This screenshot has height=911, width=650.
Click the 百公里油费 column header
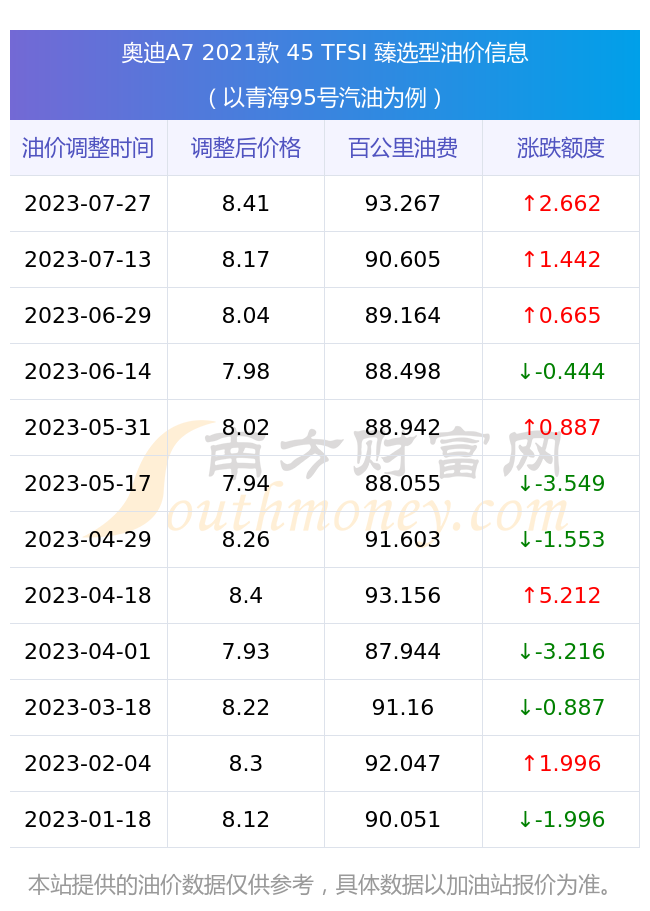[403, 148]
